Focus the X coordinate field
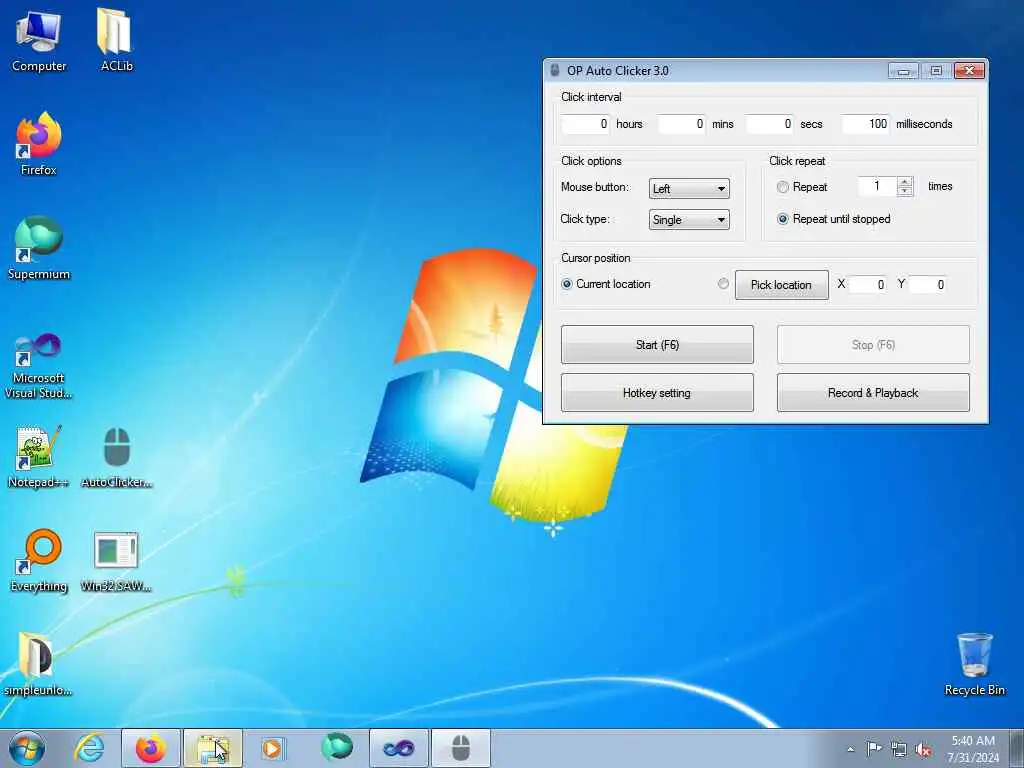This screenshot has width=1024, height=768. pyautogui.click(x=868, y=285)
